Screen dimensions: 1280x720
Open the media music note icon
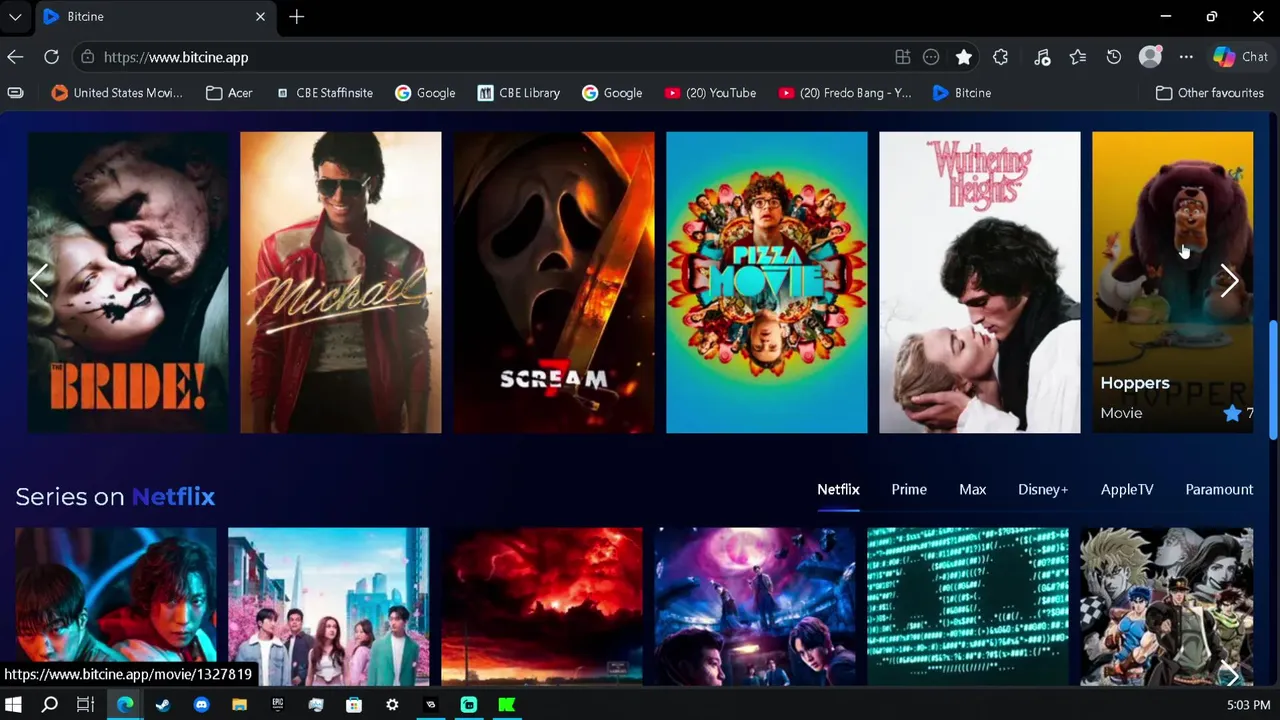1042,57
